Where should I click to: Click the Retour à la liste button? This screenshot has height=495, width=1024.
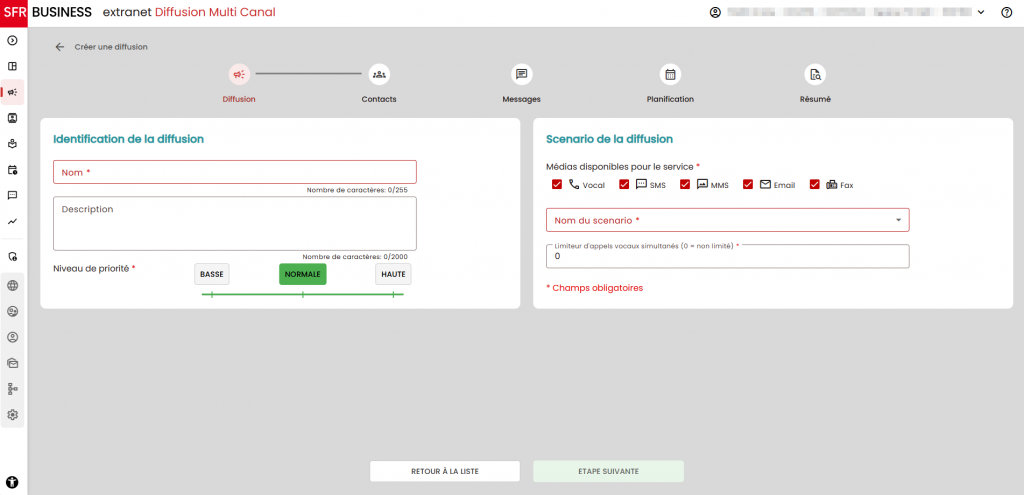click(x=445, y=471)
